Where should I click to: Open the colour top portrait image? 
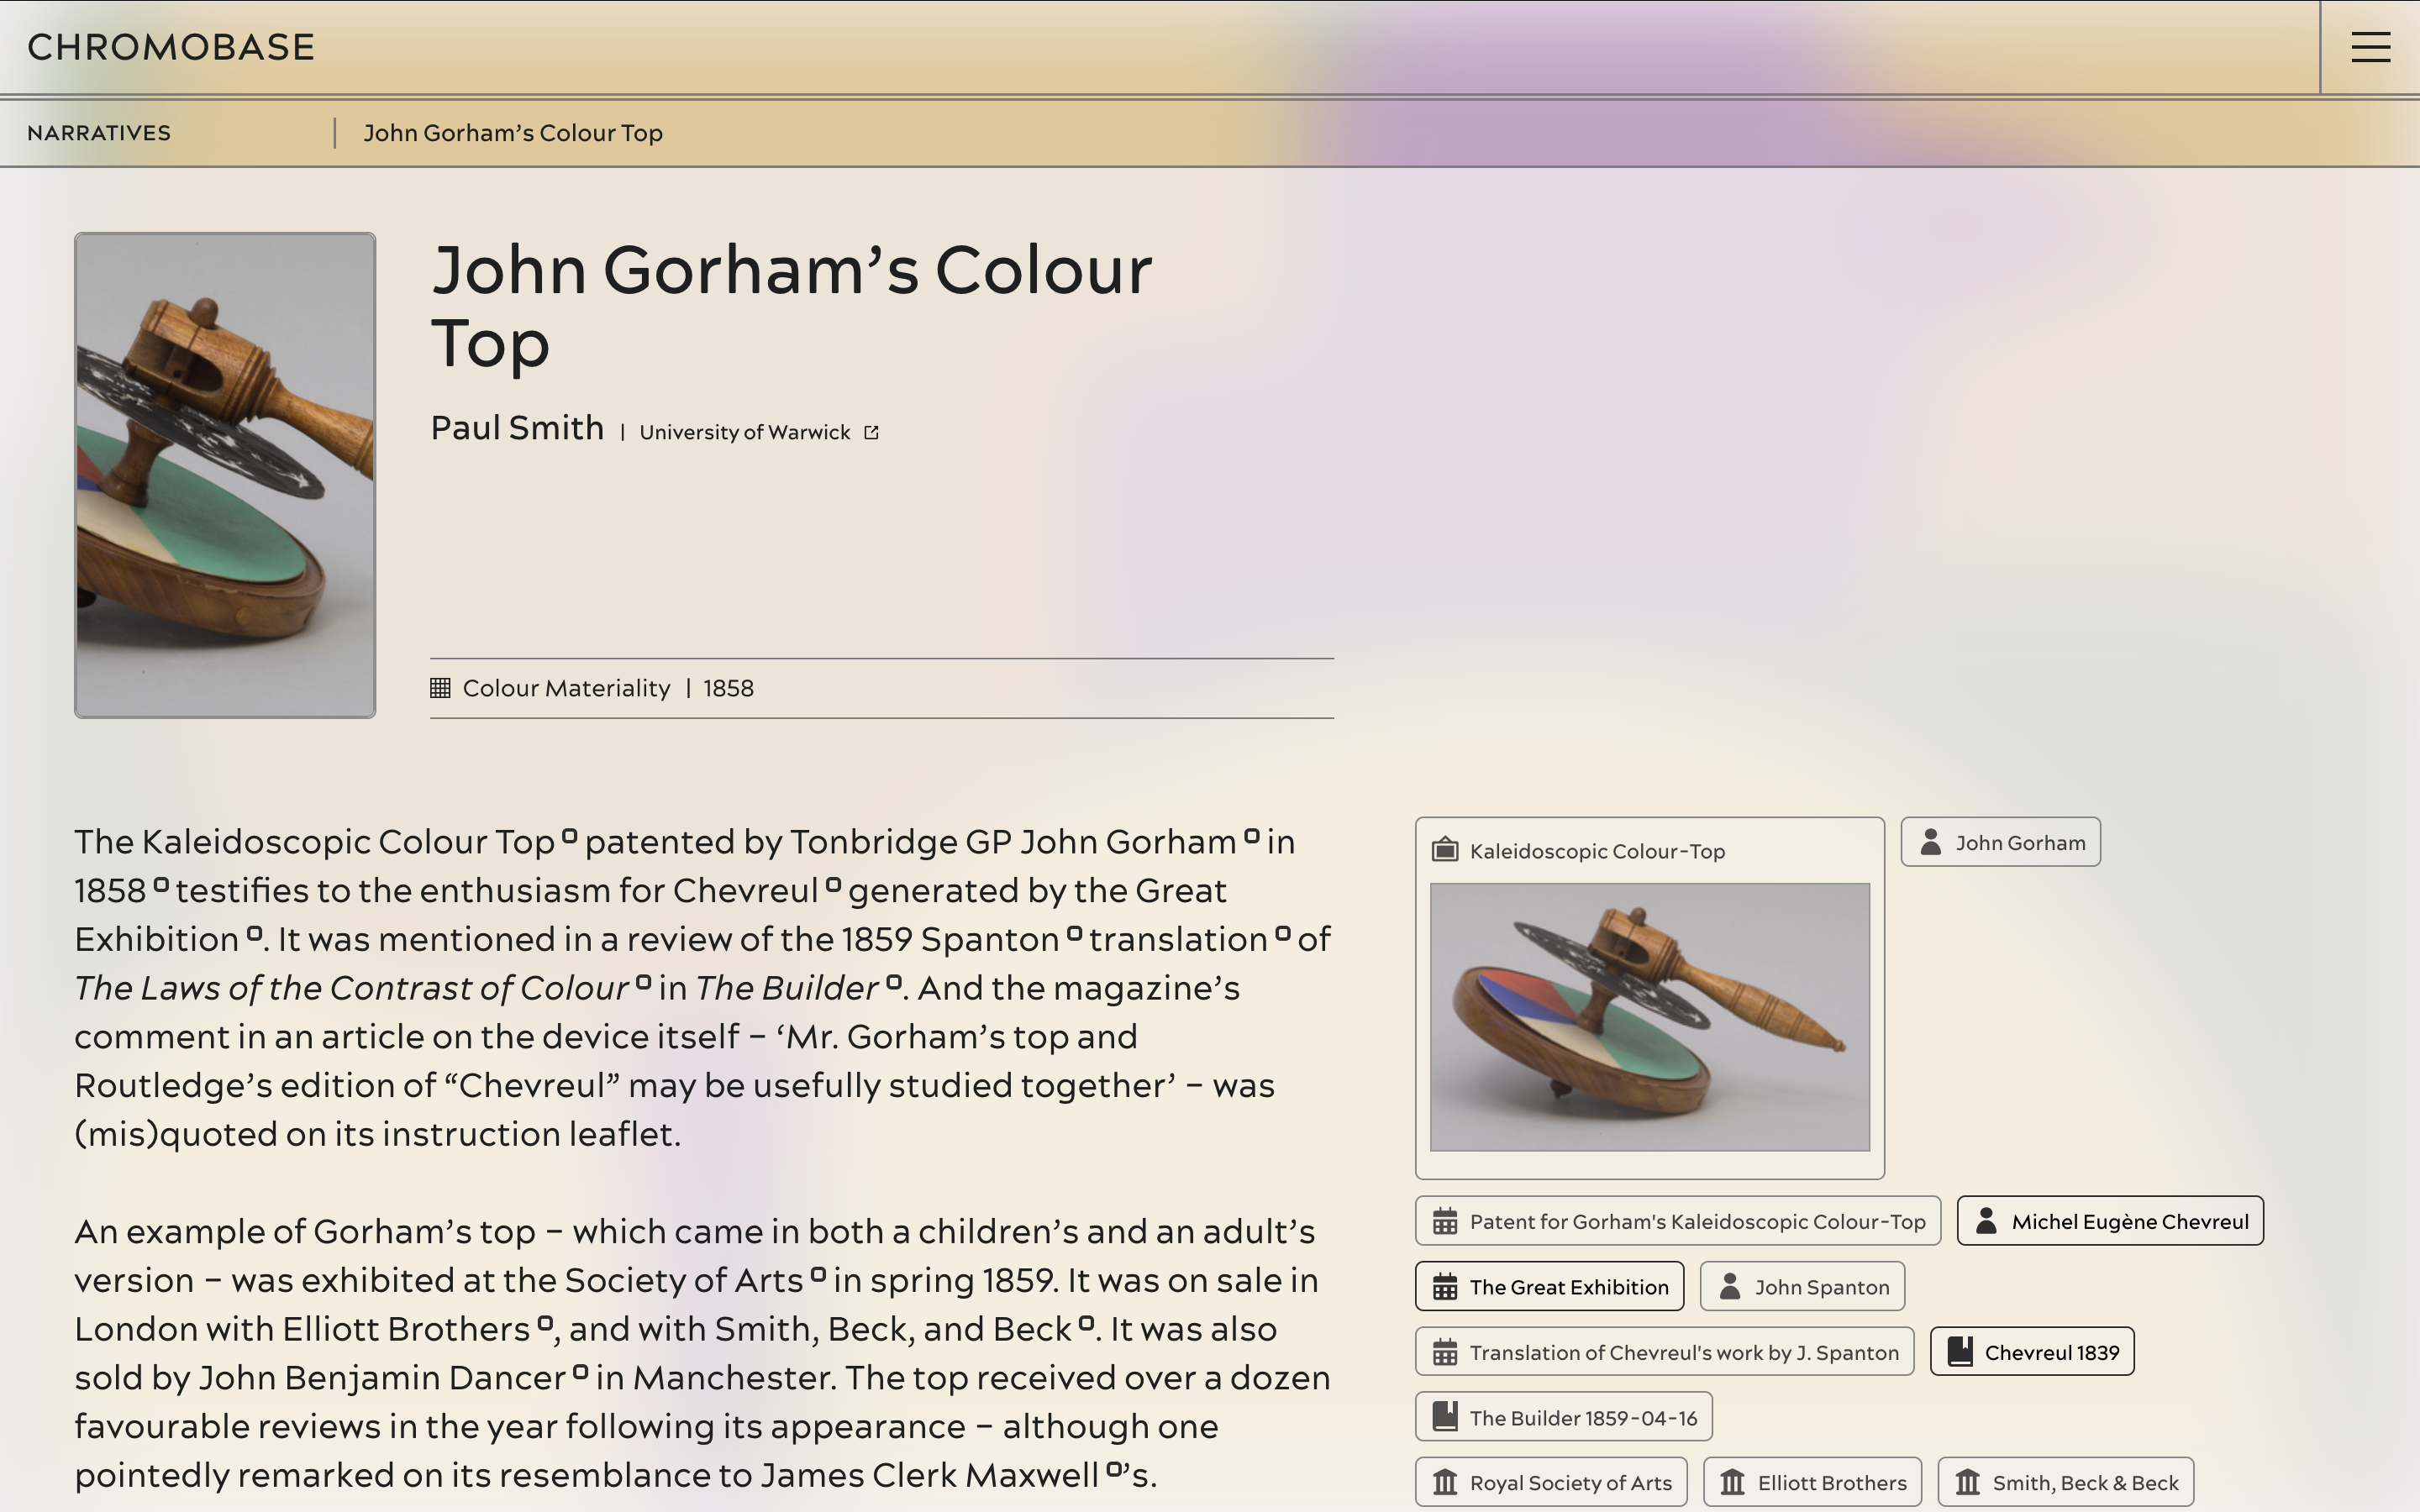(x=225, y=475)
